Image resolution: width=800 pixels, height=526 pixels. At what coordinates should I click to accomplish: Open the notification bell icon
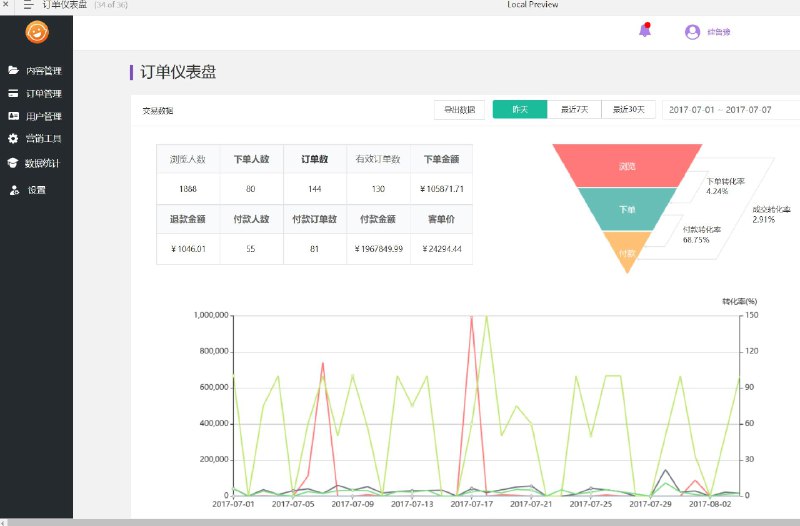pos(645,30)
